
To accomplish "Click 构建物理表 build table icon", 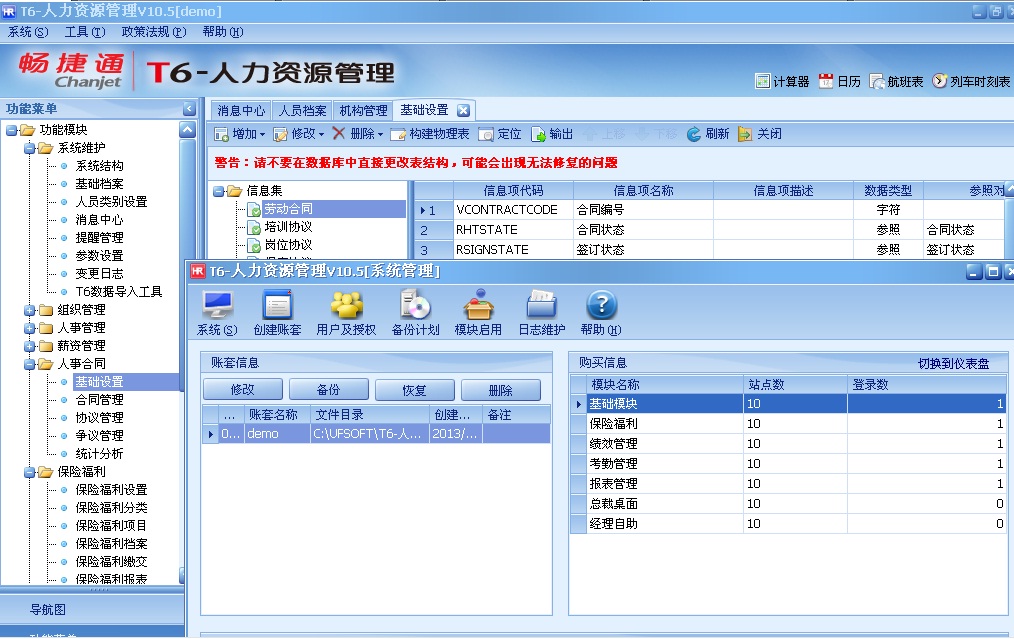I will 398,134.
